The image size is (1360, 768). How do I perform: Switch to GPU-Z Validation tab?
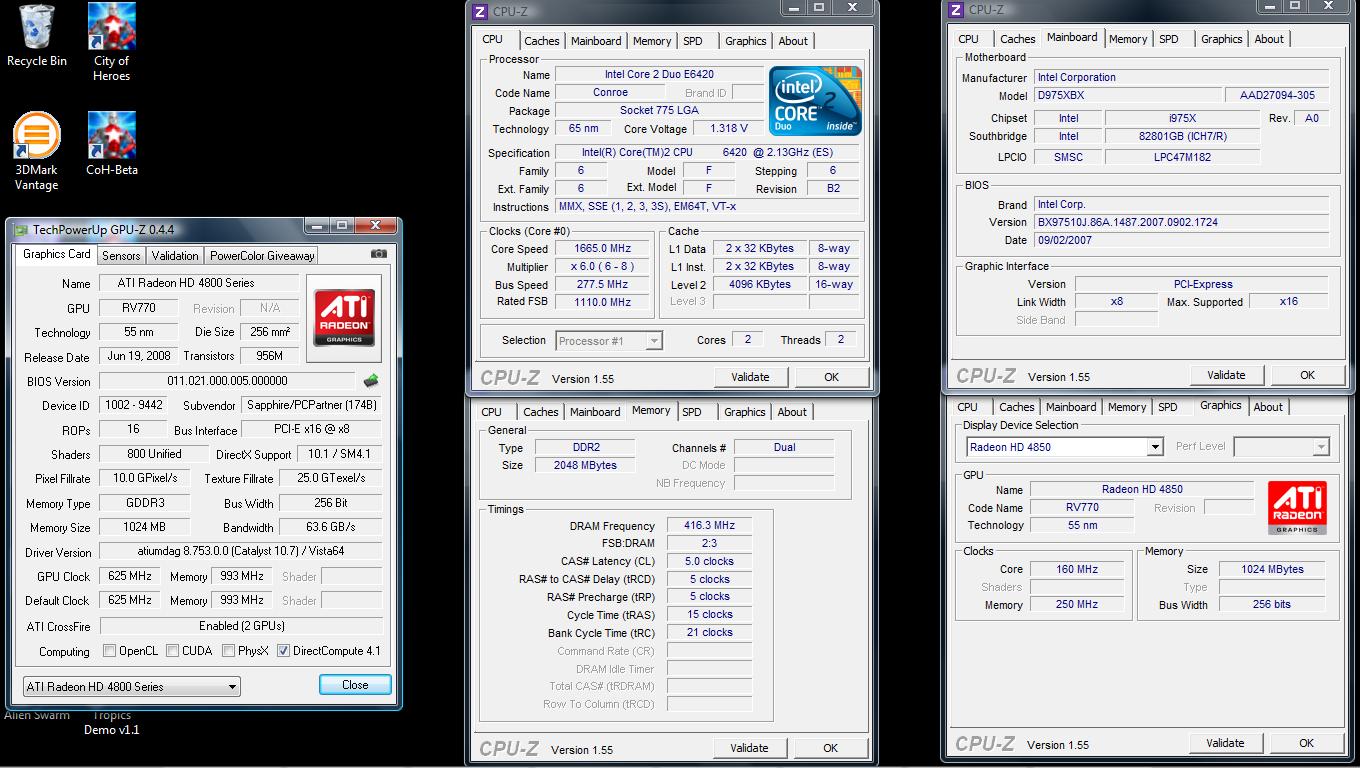pos(175,256)
